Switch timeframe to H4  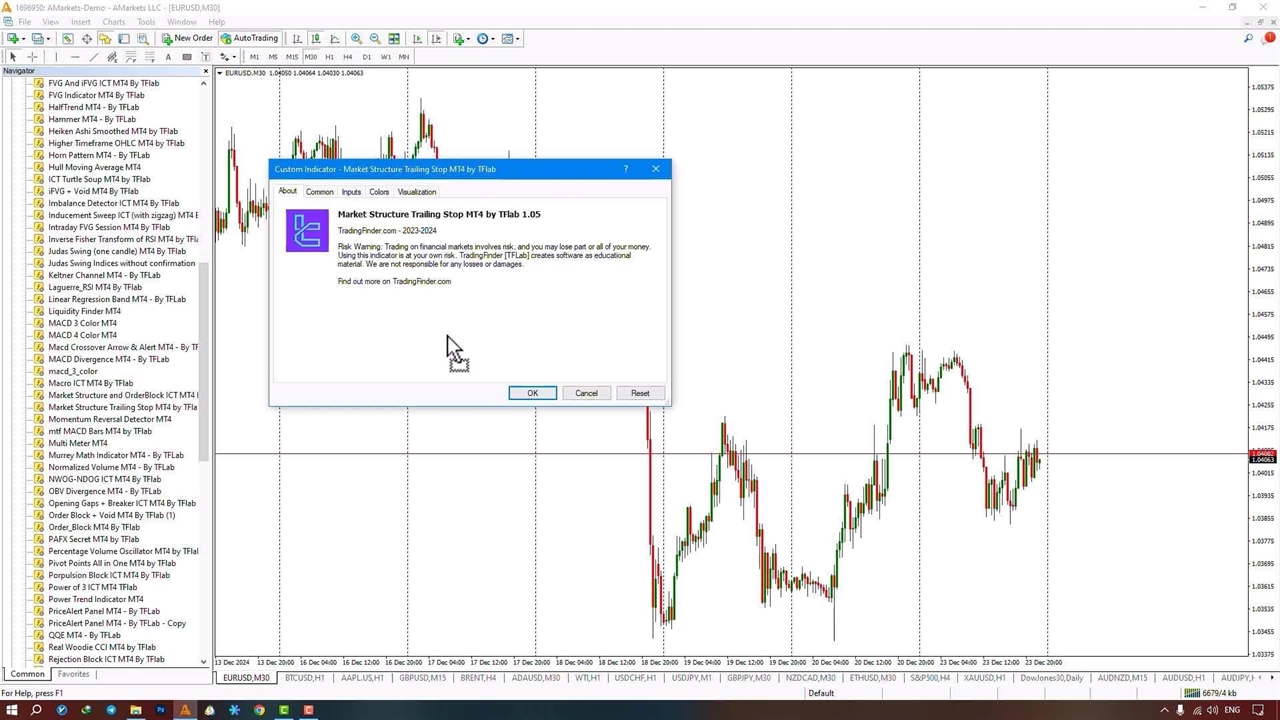347,57
